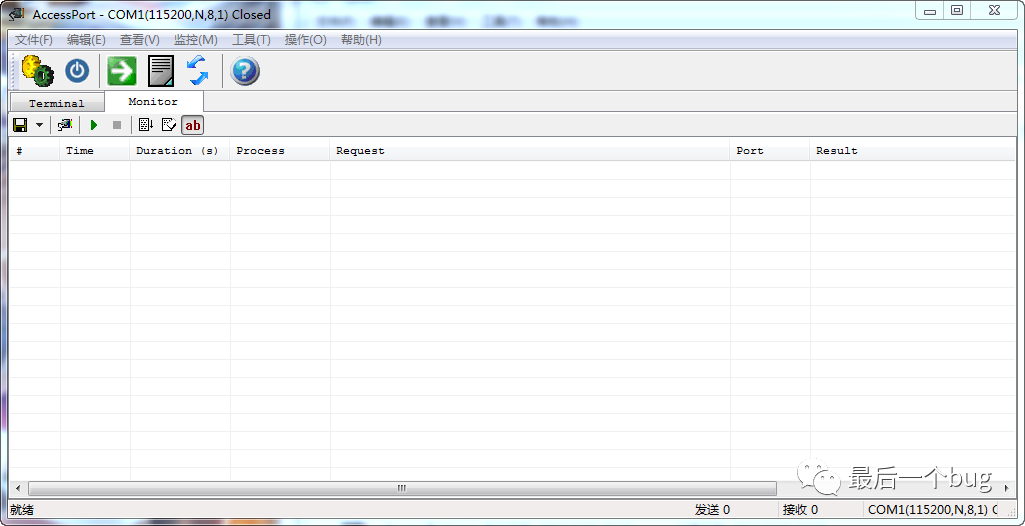Stop monitoring with the gray square button
Screen dimensions: 1025x526
pos(116,125)
